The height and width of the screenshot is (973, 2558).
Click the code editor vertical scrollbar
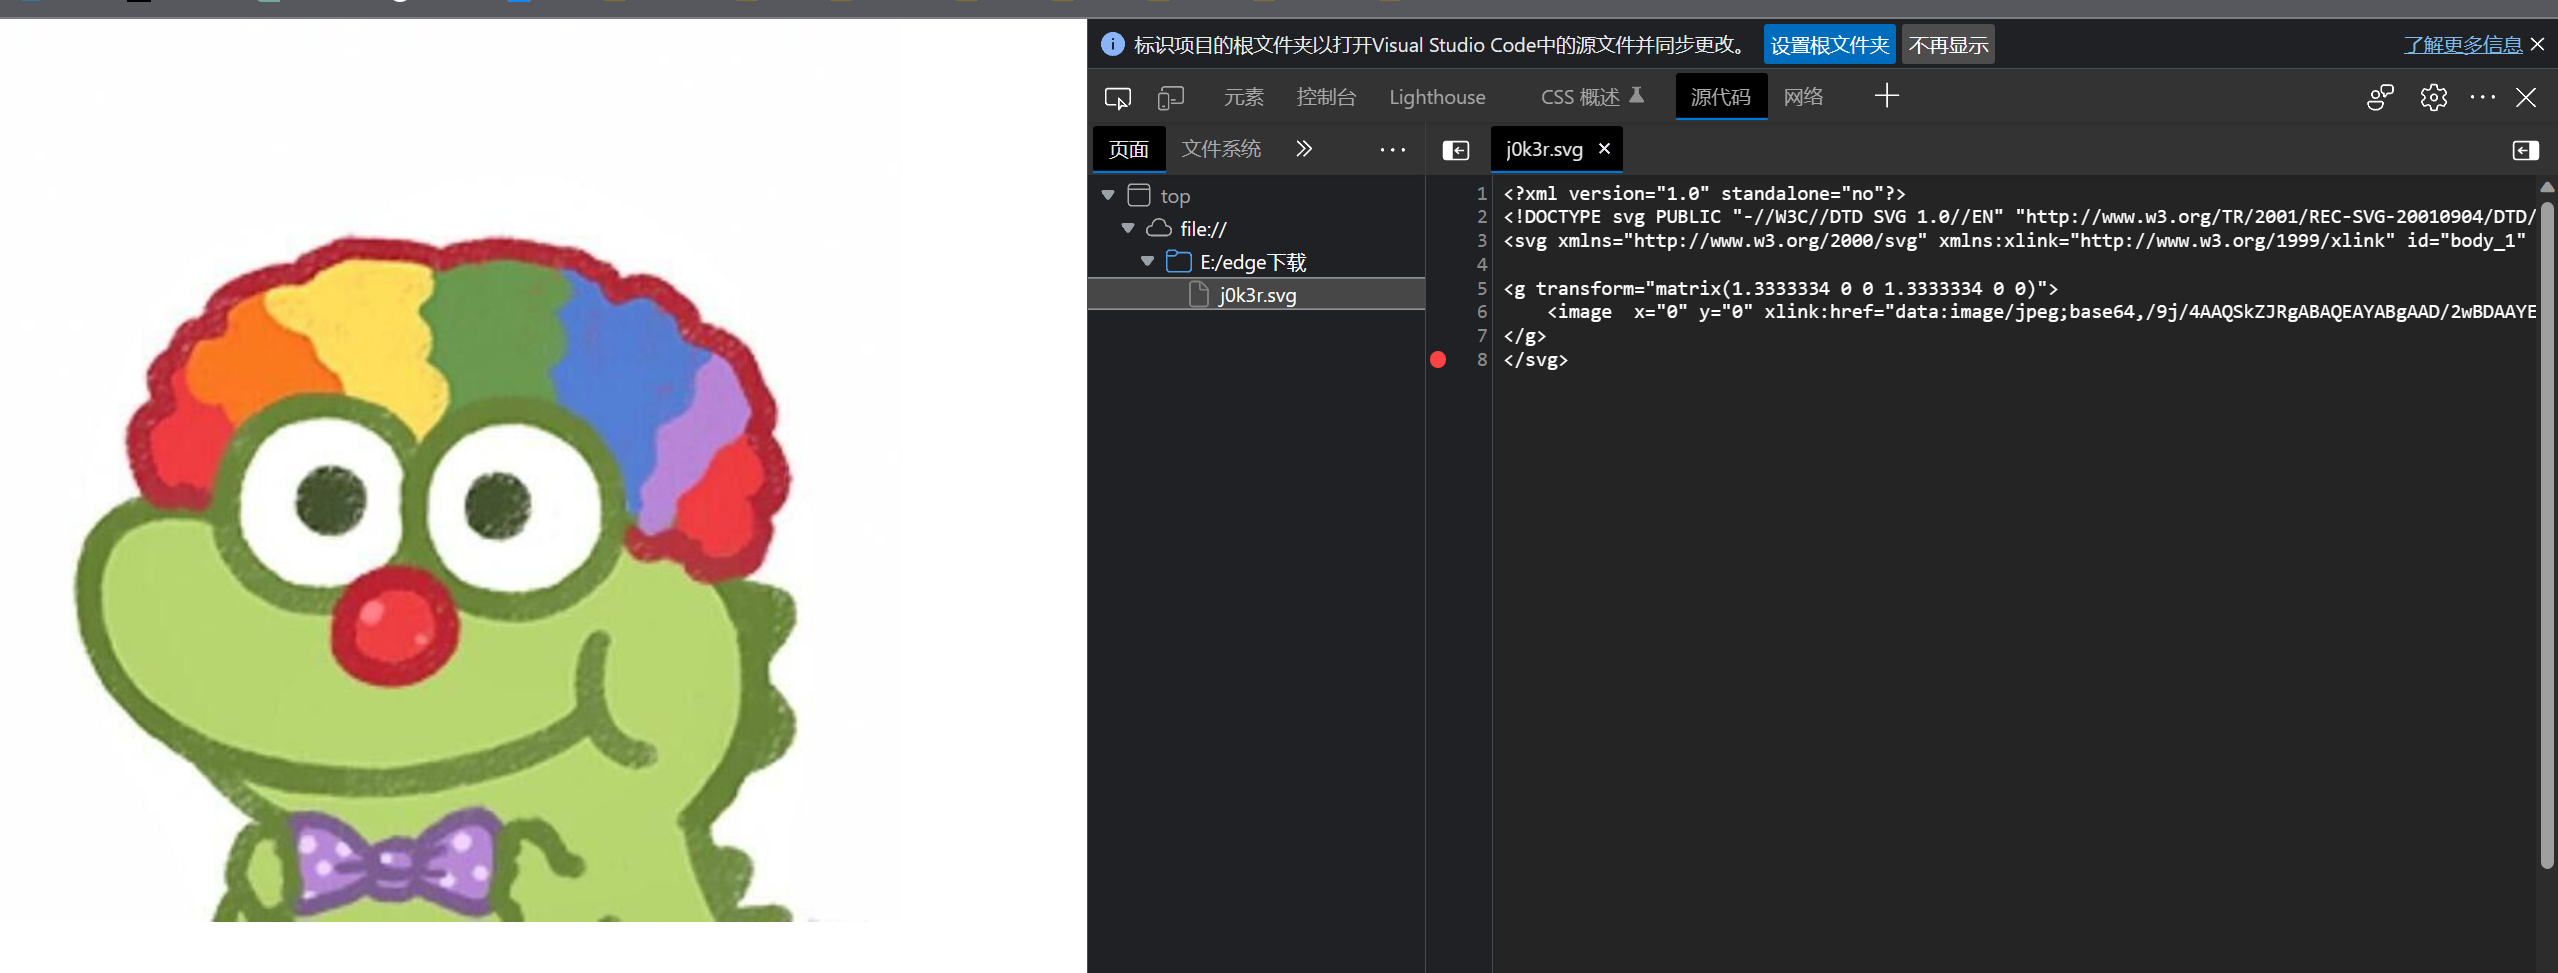click(2547, 534)
